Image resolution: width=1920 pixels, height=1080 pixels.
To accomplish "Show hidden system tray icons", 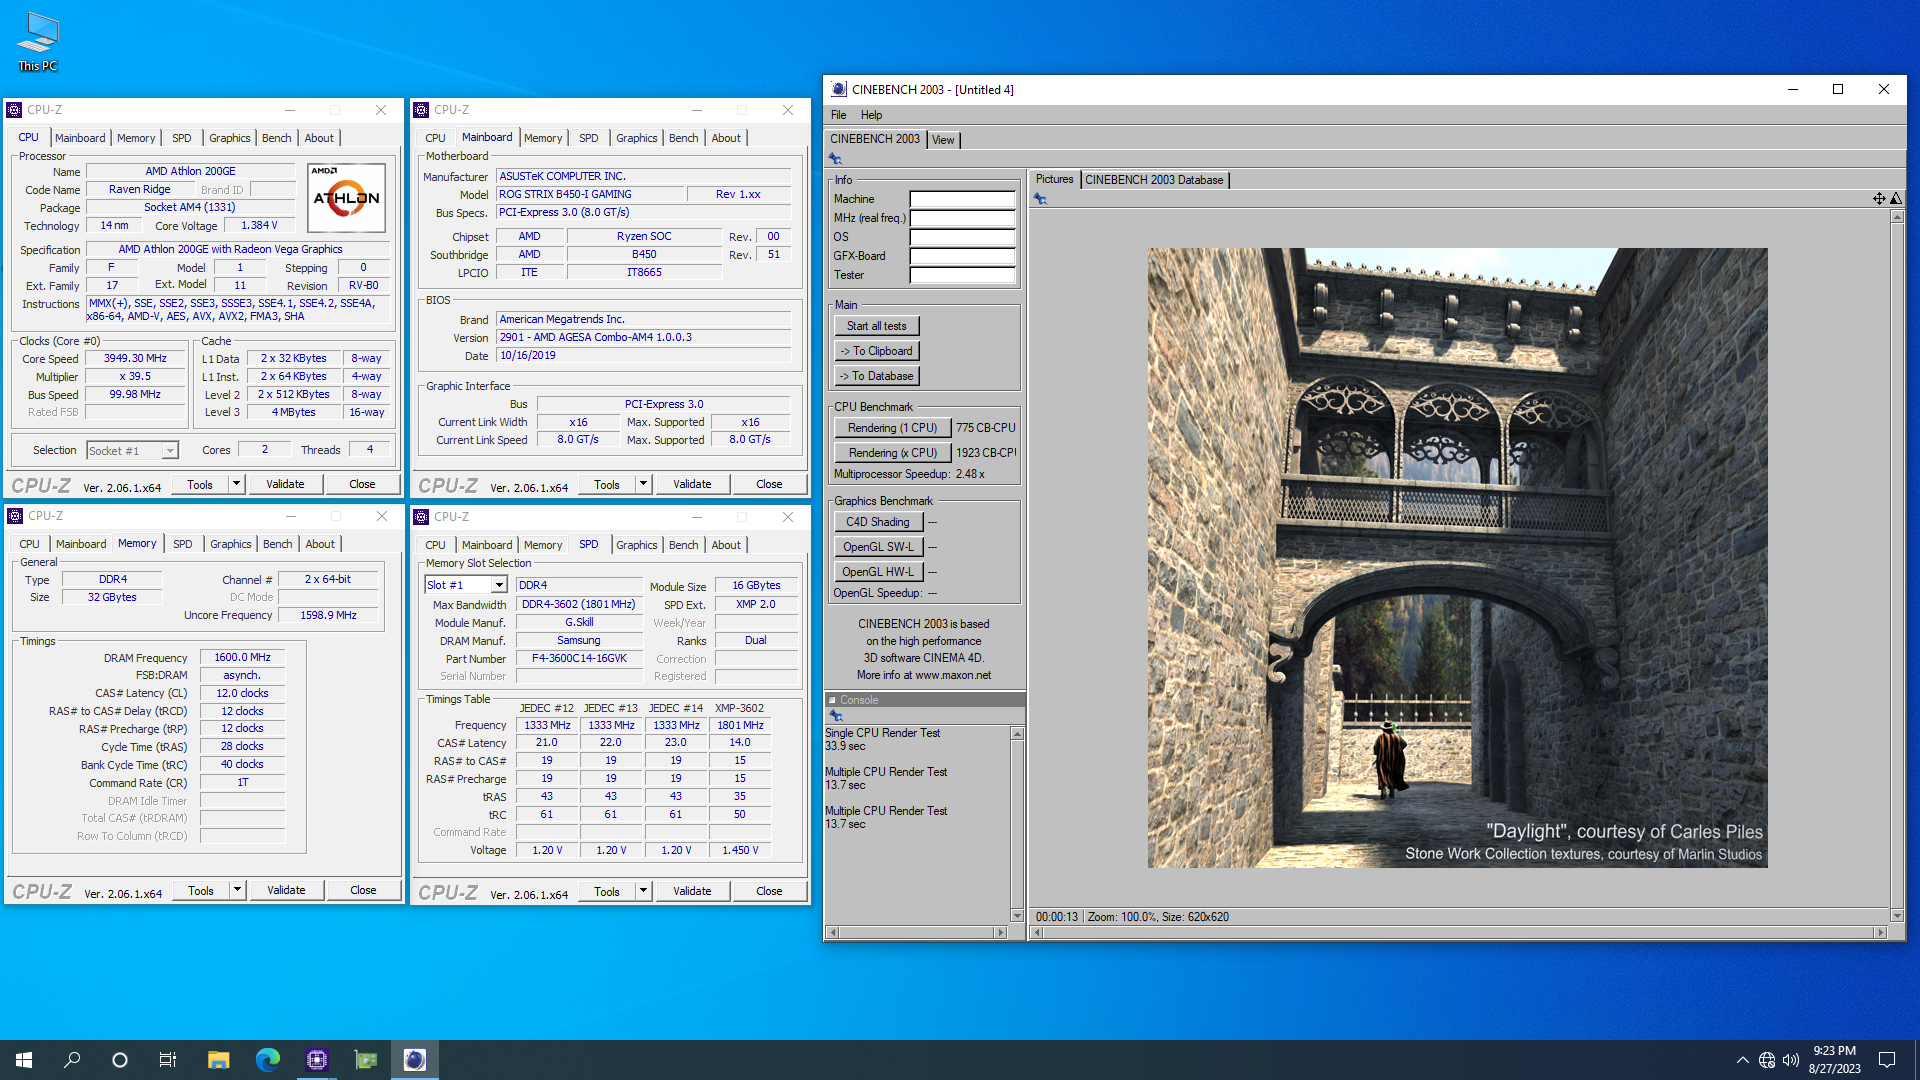I will [1743, 1060].
